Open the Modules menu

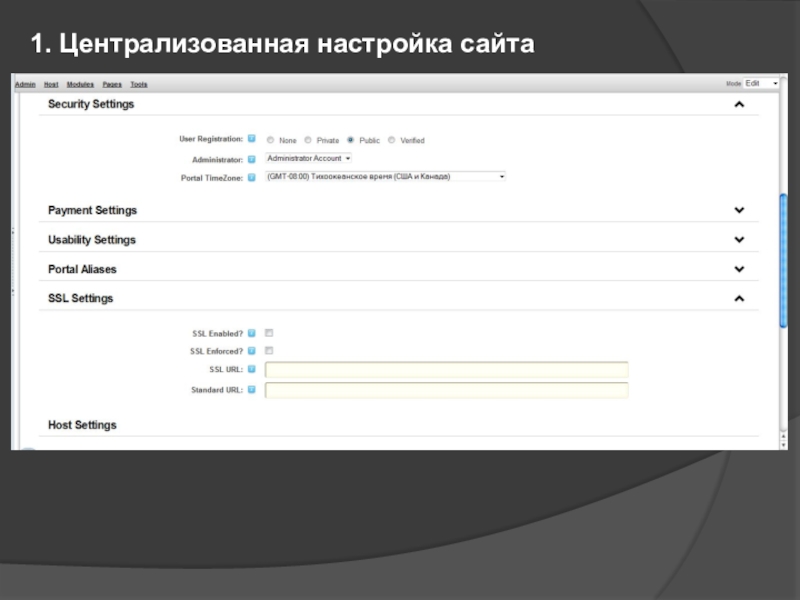coord(80,85)
